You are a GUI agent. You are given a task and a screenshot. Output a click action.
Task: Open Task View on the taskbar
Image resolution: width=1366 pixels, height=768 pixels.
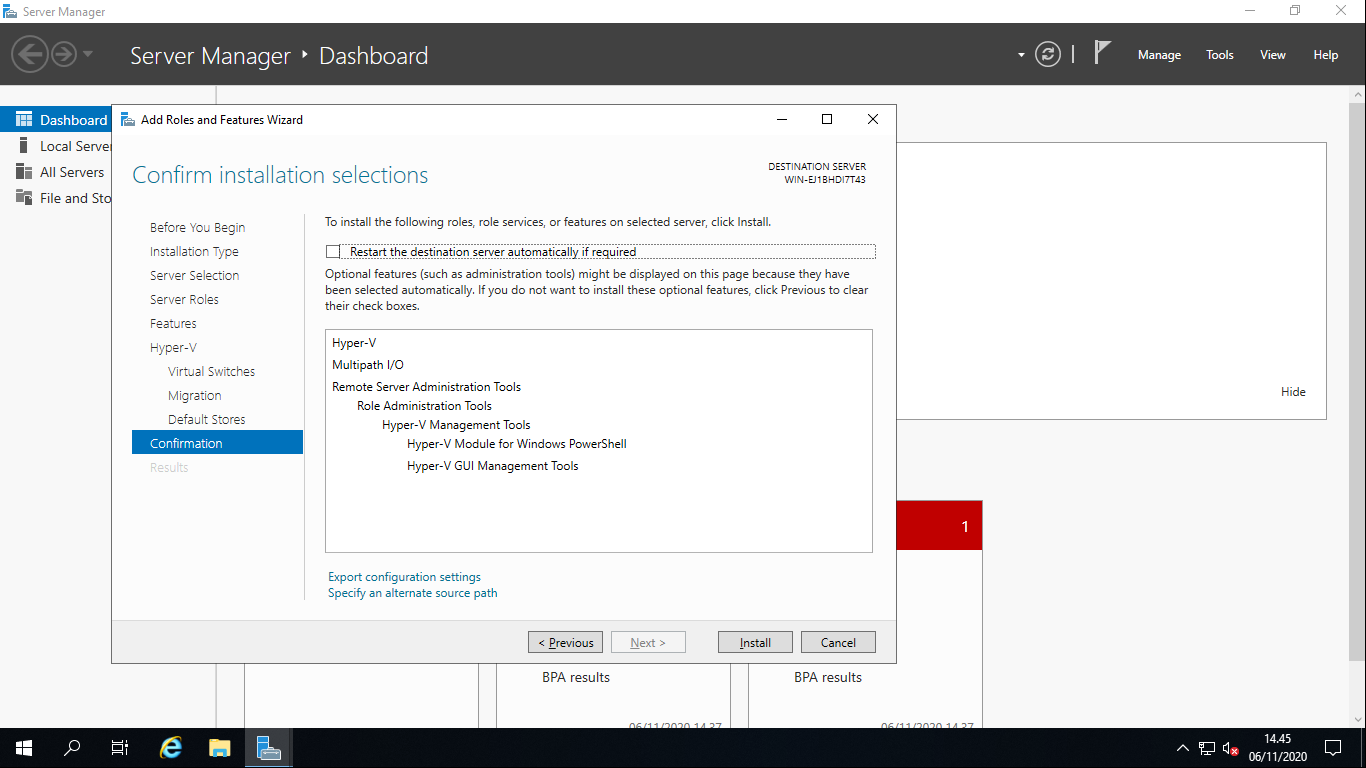pos(120,748)
